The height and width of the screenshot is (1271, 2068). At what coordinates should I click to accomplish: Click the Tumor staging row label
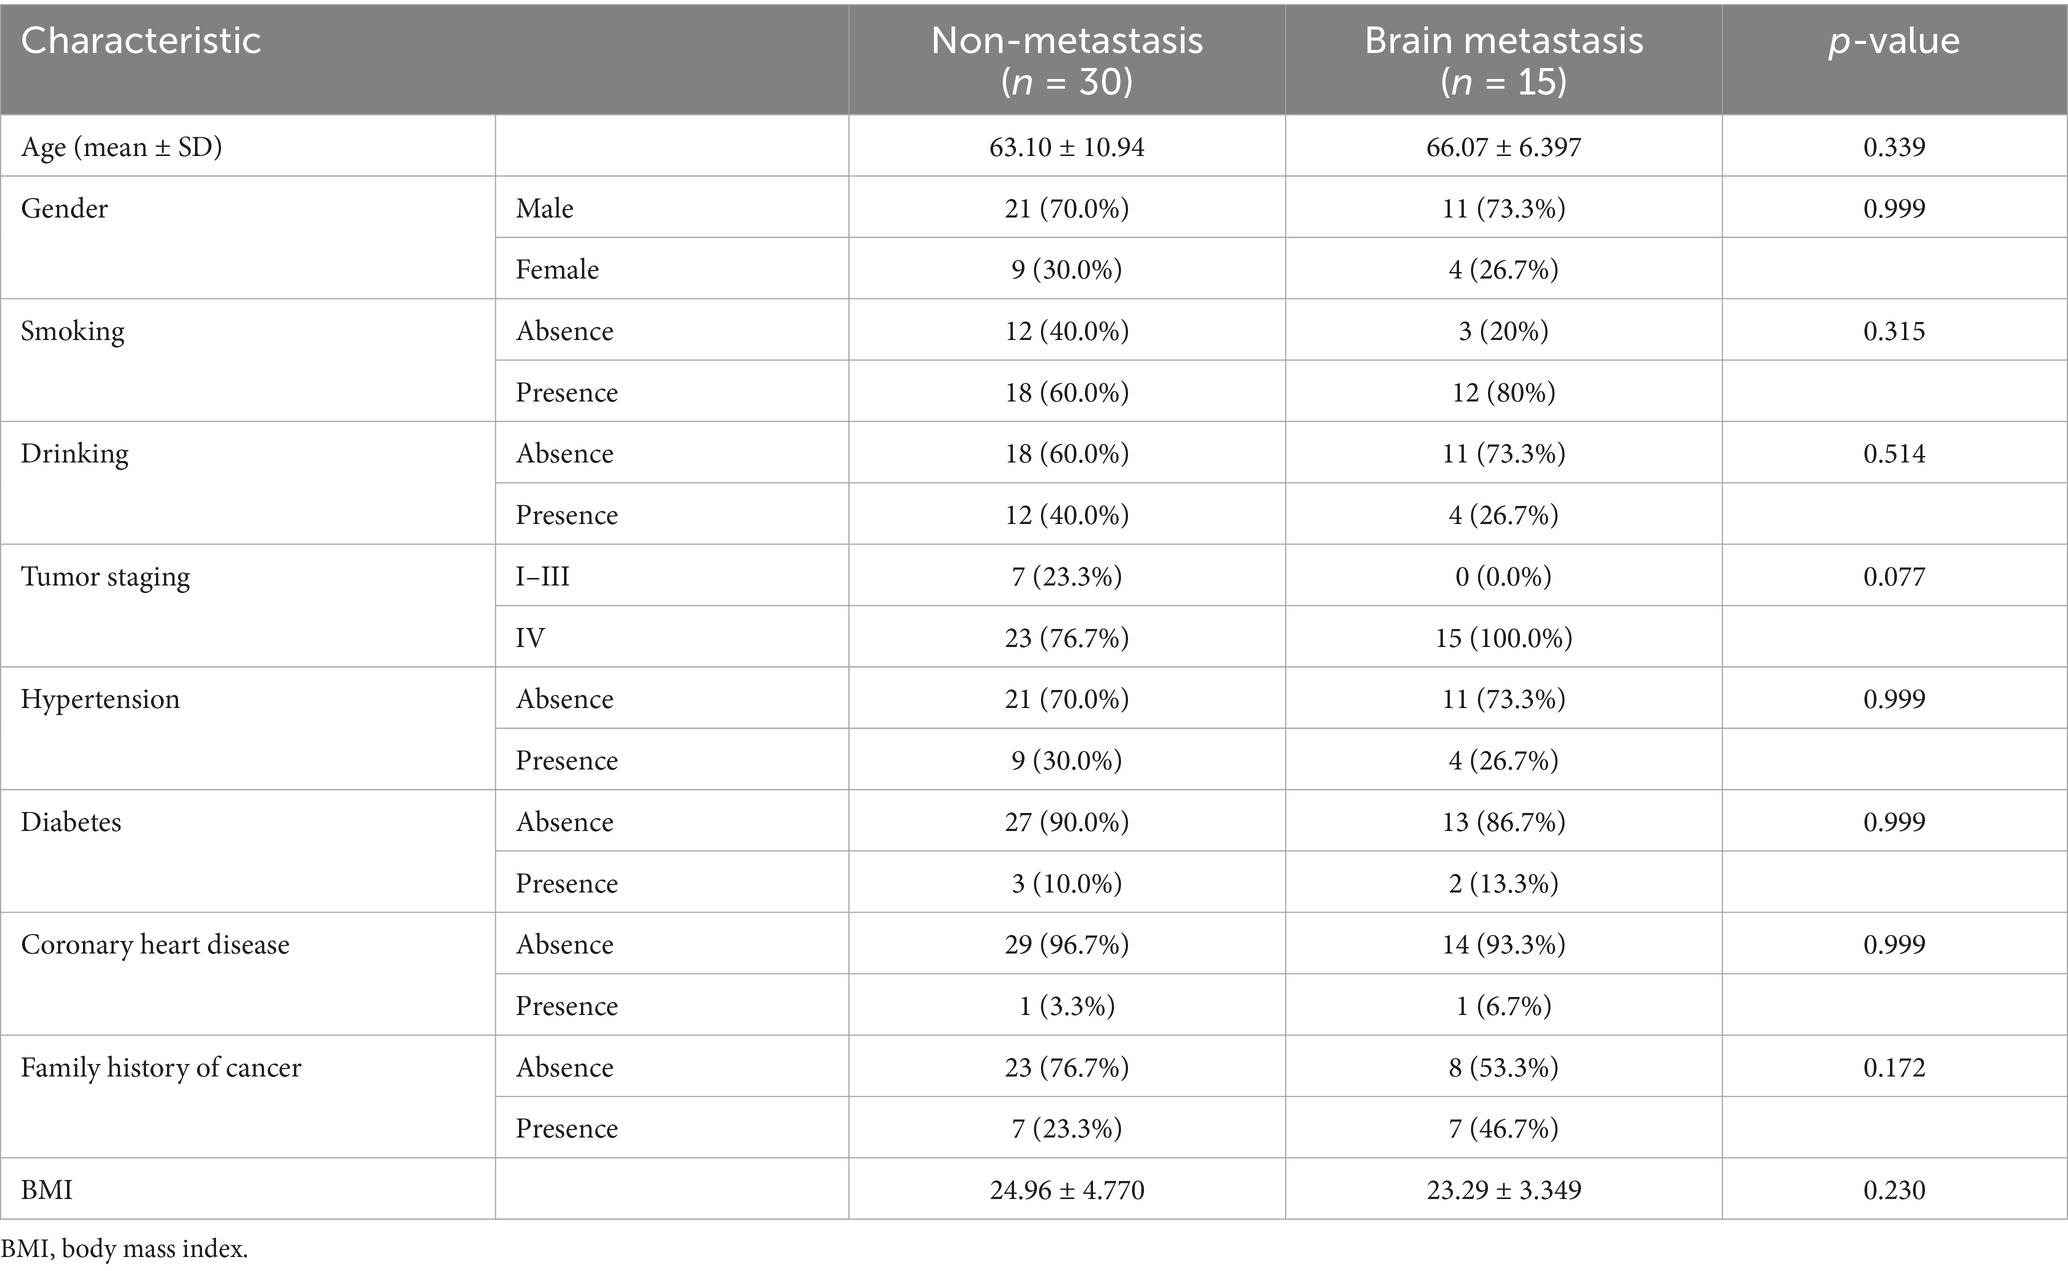click(x=105, y=576)
